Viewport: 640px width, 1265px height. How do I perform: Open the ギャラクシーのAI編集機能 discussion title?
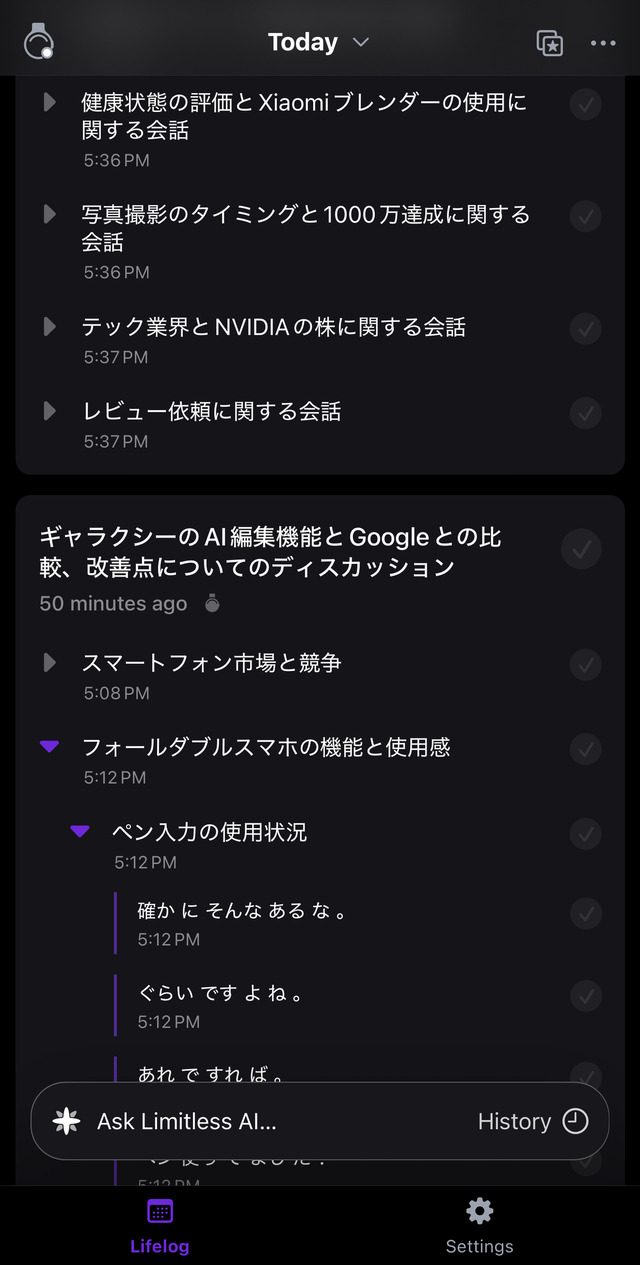pos(270,552)
